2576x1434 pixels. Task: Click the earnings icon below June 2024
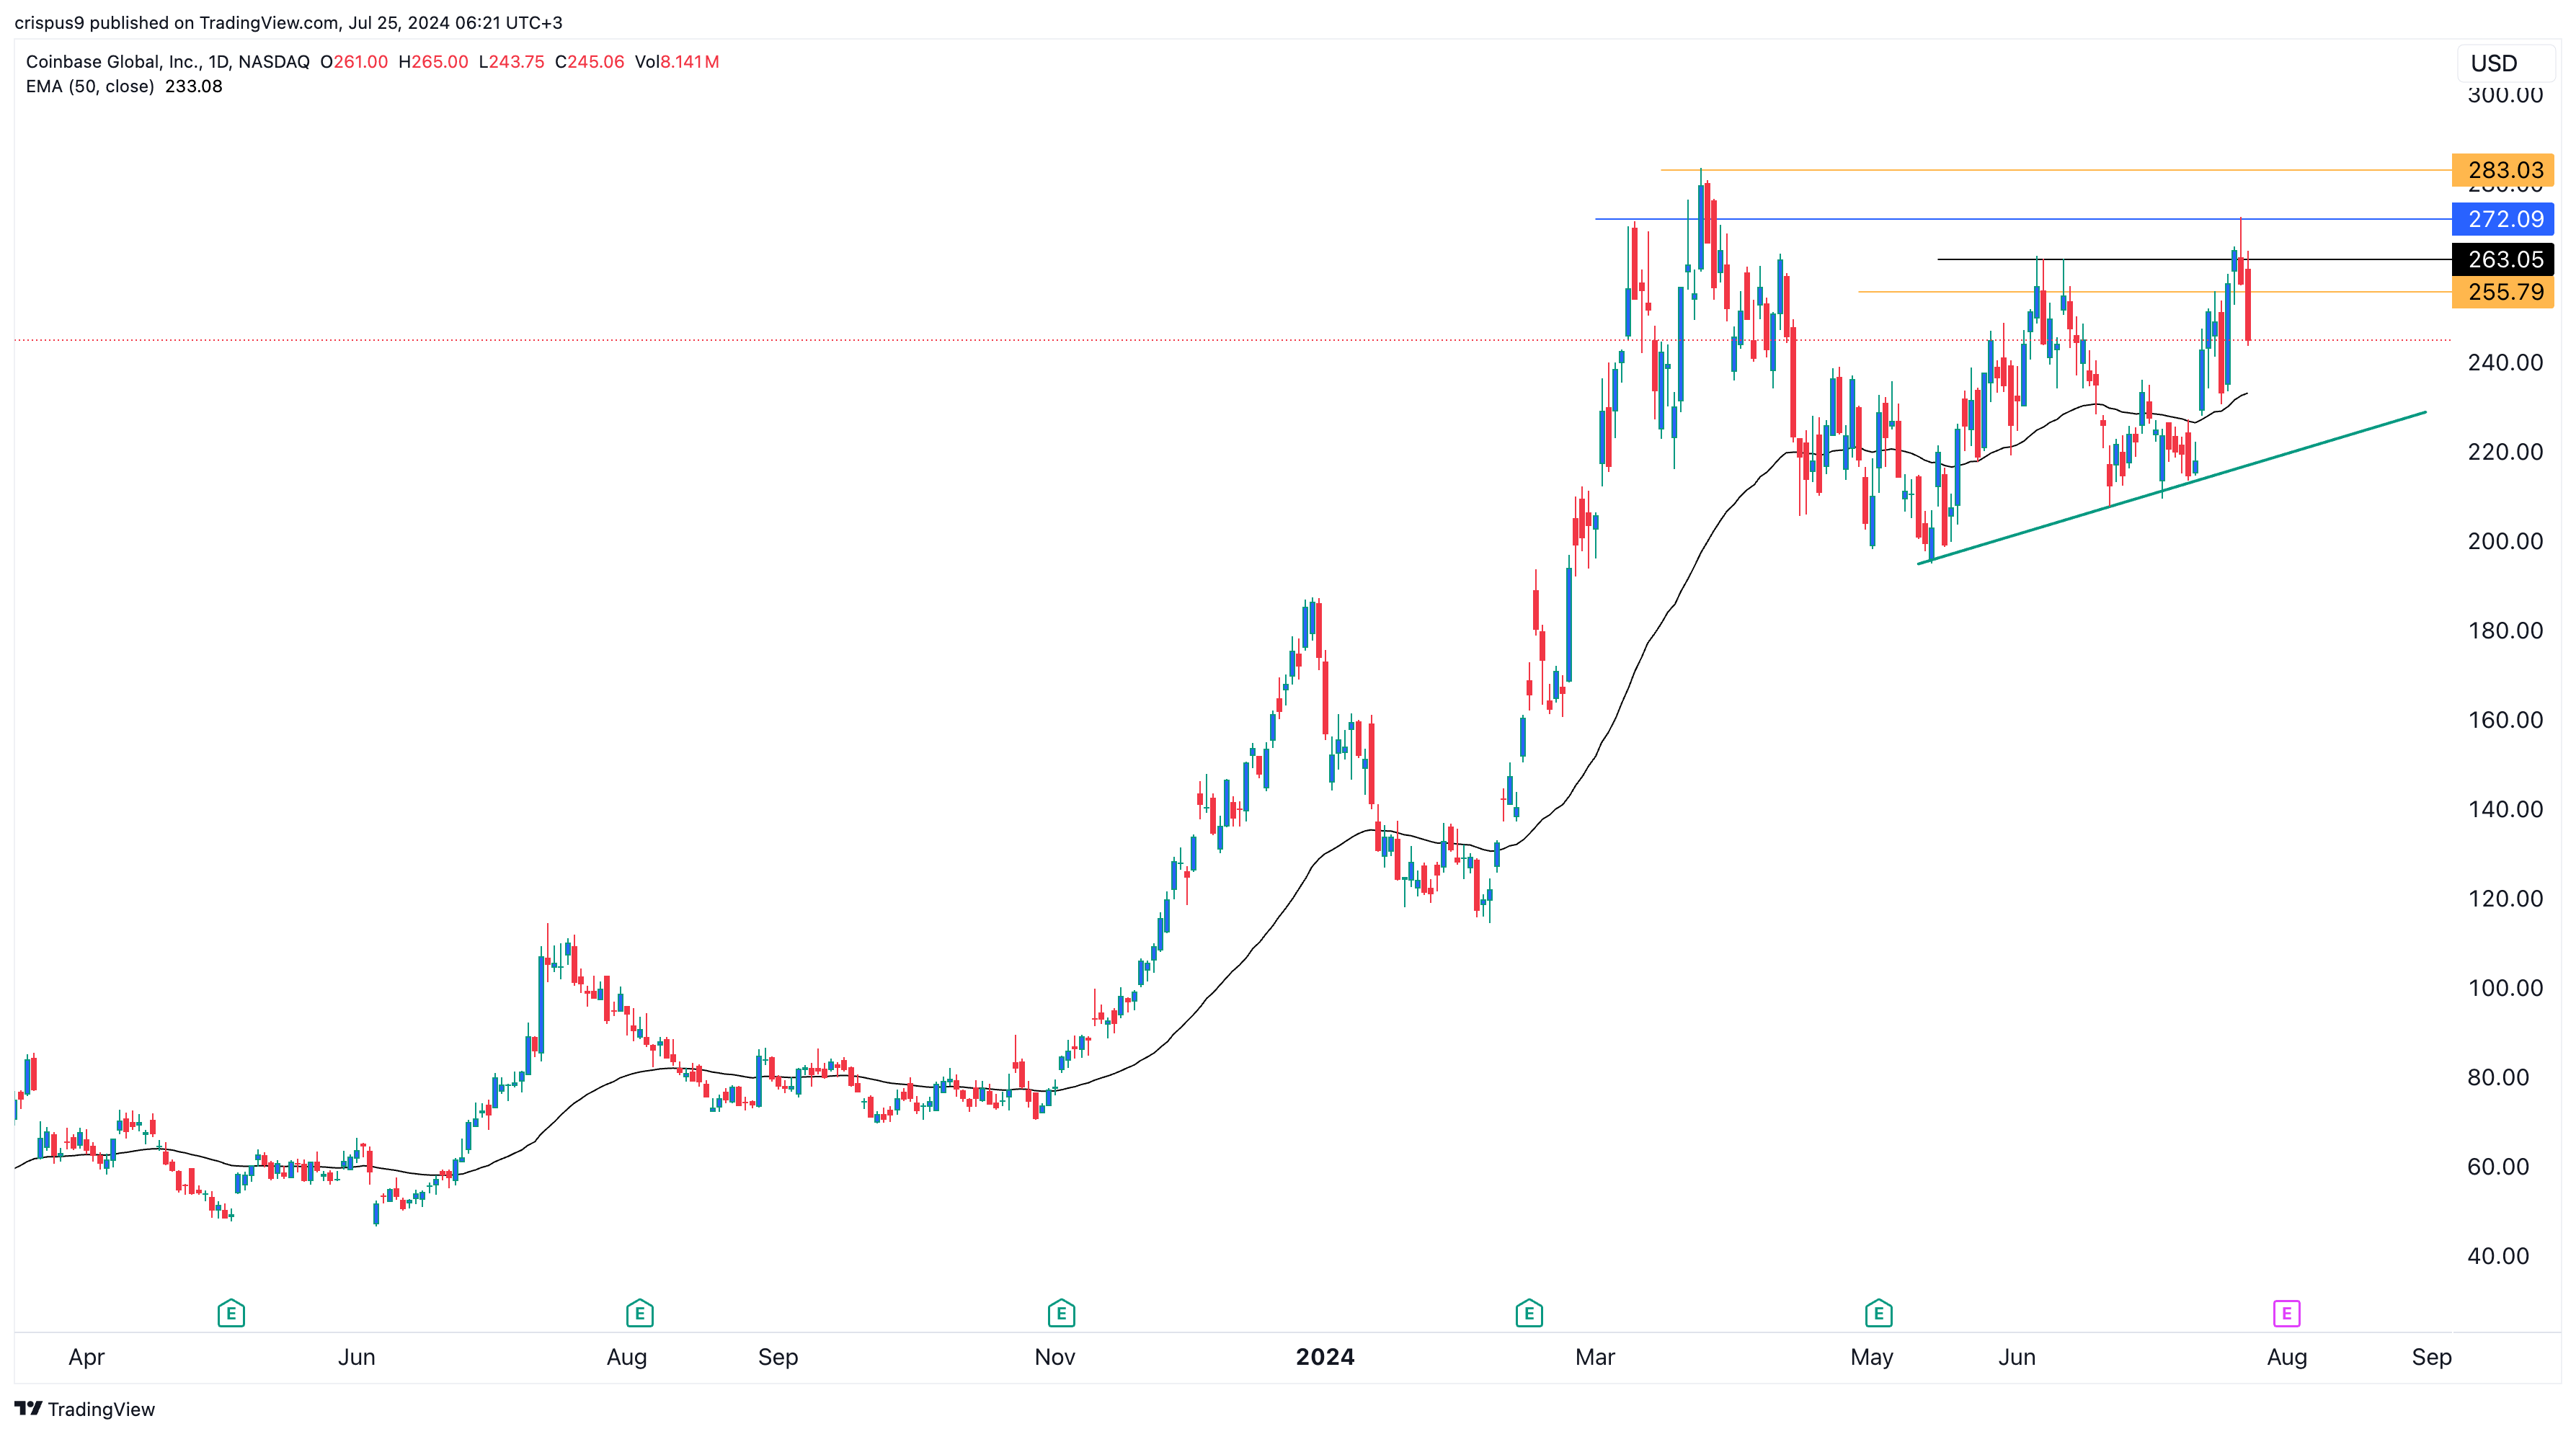tap(1881, 1313)
